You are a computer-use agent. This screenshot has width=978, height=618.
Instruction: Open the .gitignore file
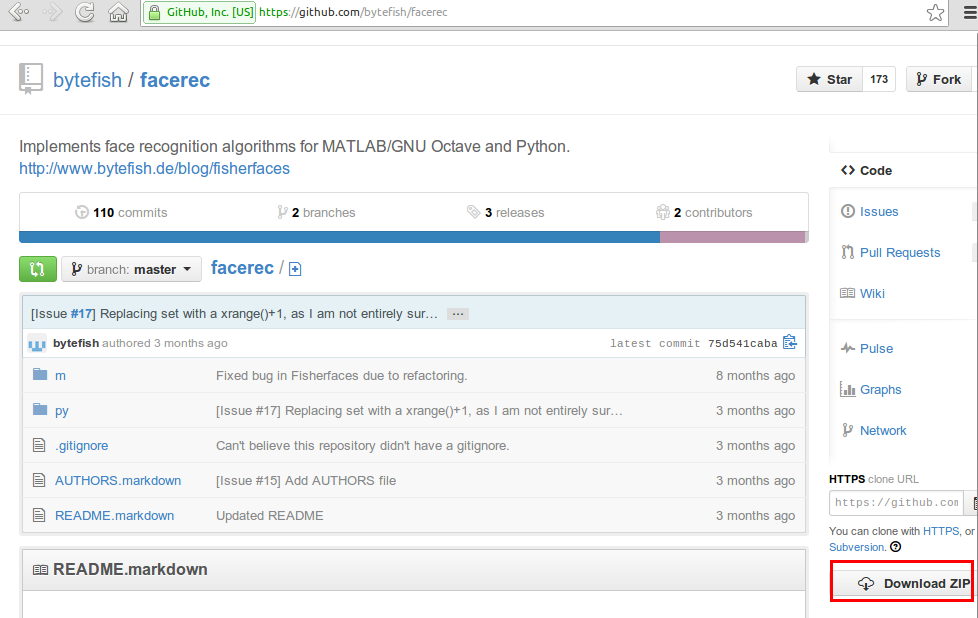82,446
